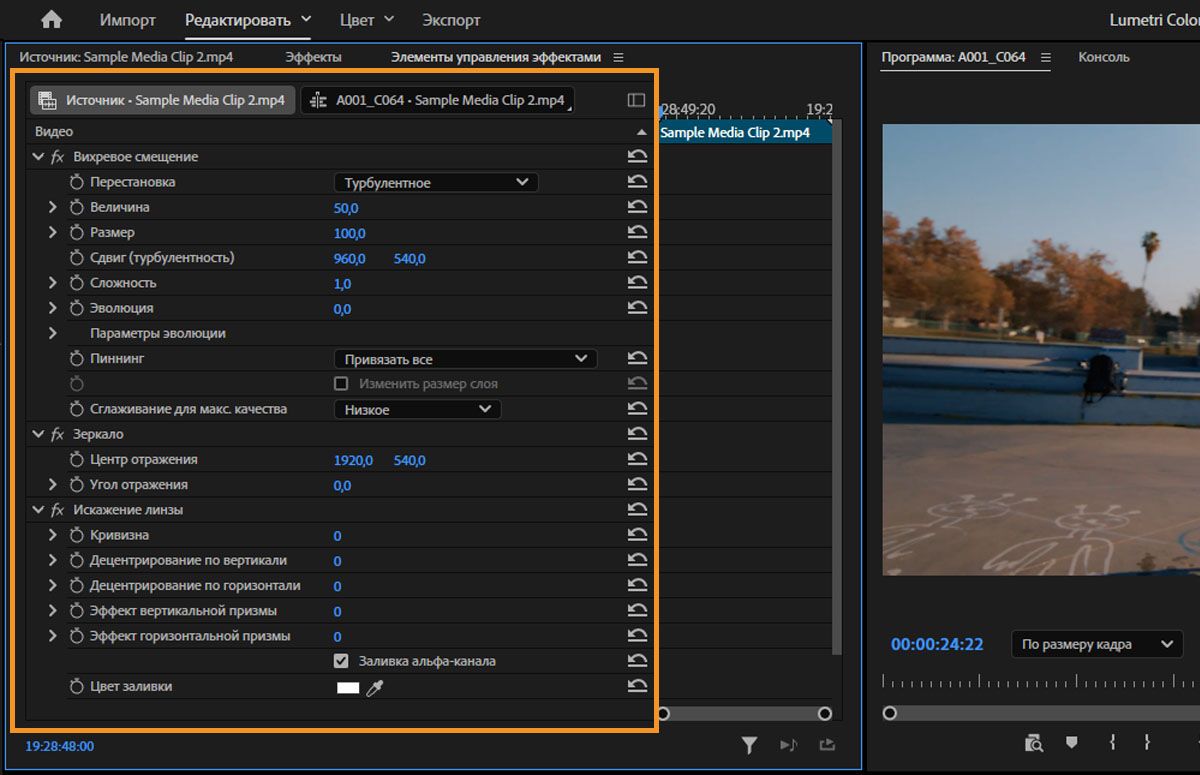Screen dimensions: 1200x775
Task: Reset the Зеркало effect
Action: click(x=637, y=434)
